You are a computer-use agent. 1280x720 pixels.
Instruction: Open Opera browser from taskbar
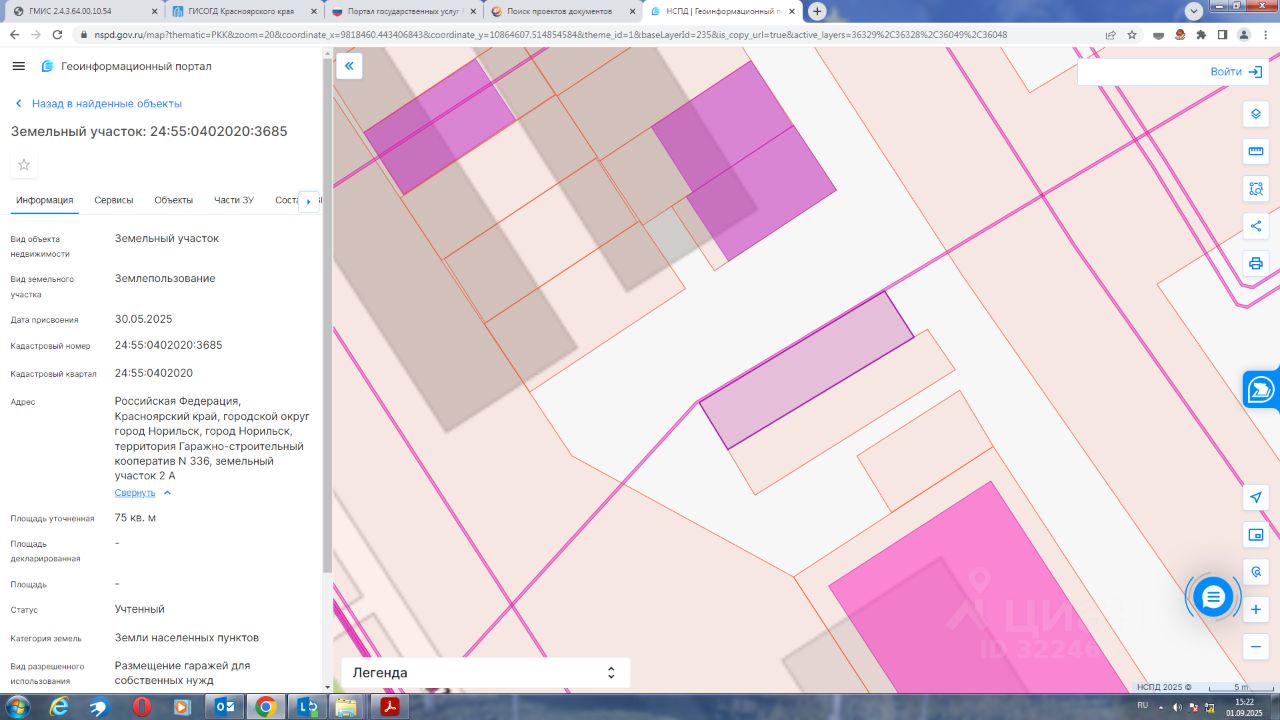click(141, 707)
